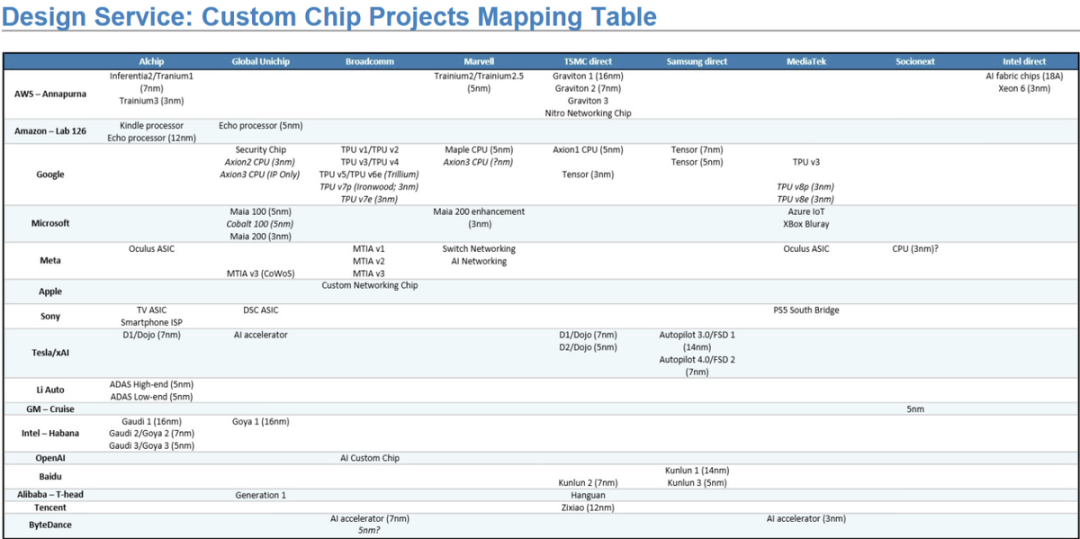Click the Samsung direct column header

click(x=697, y=62)
